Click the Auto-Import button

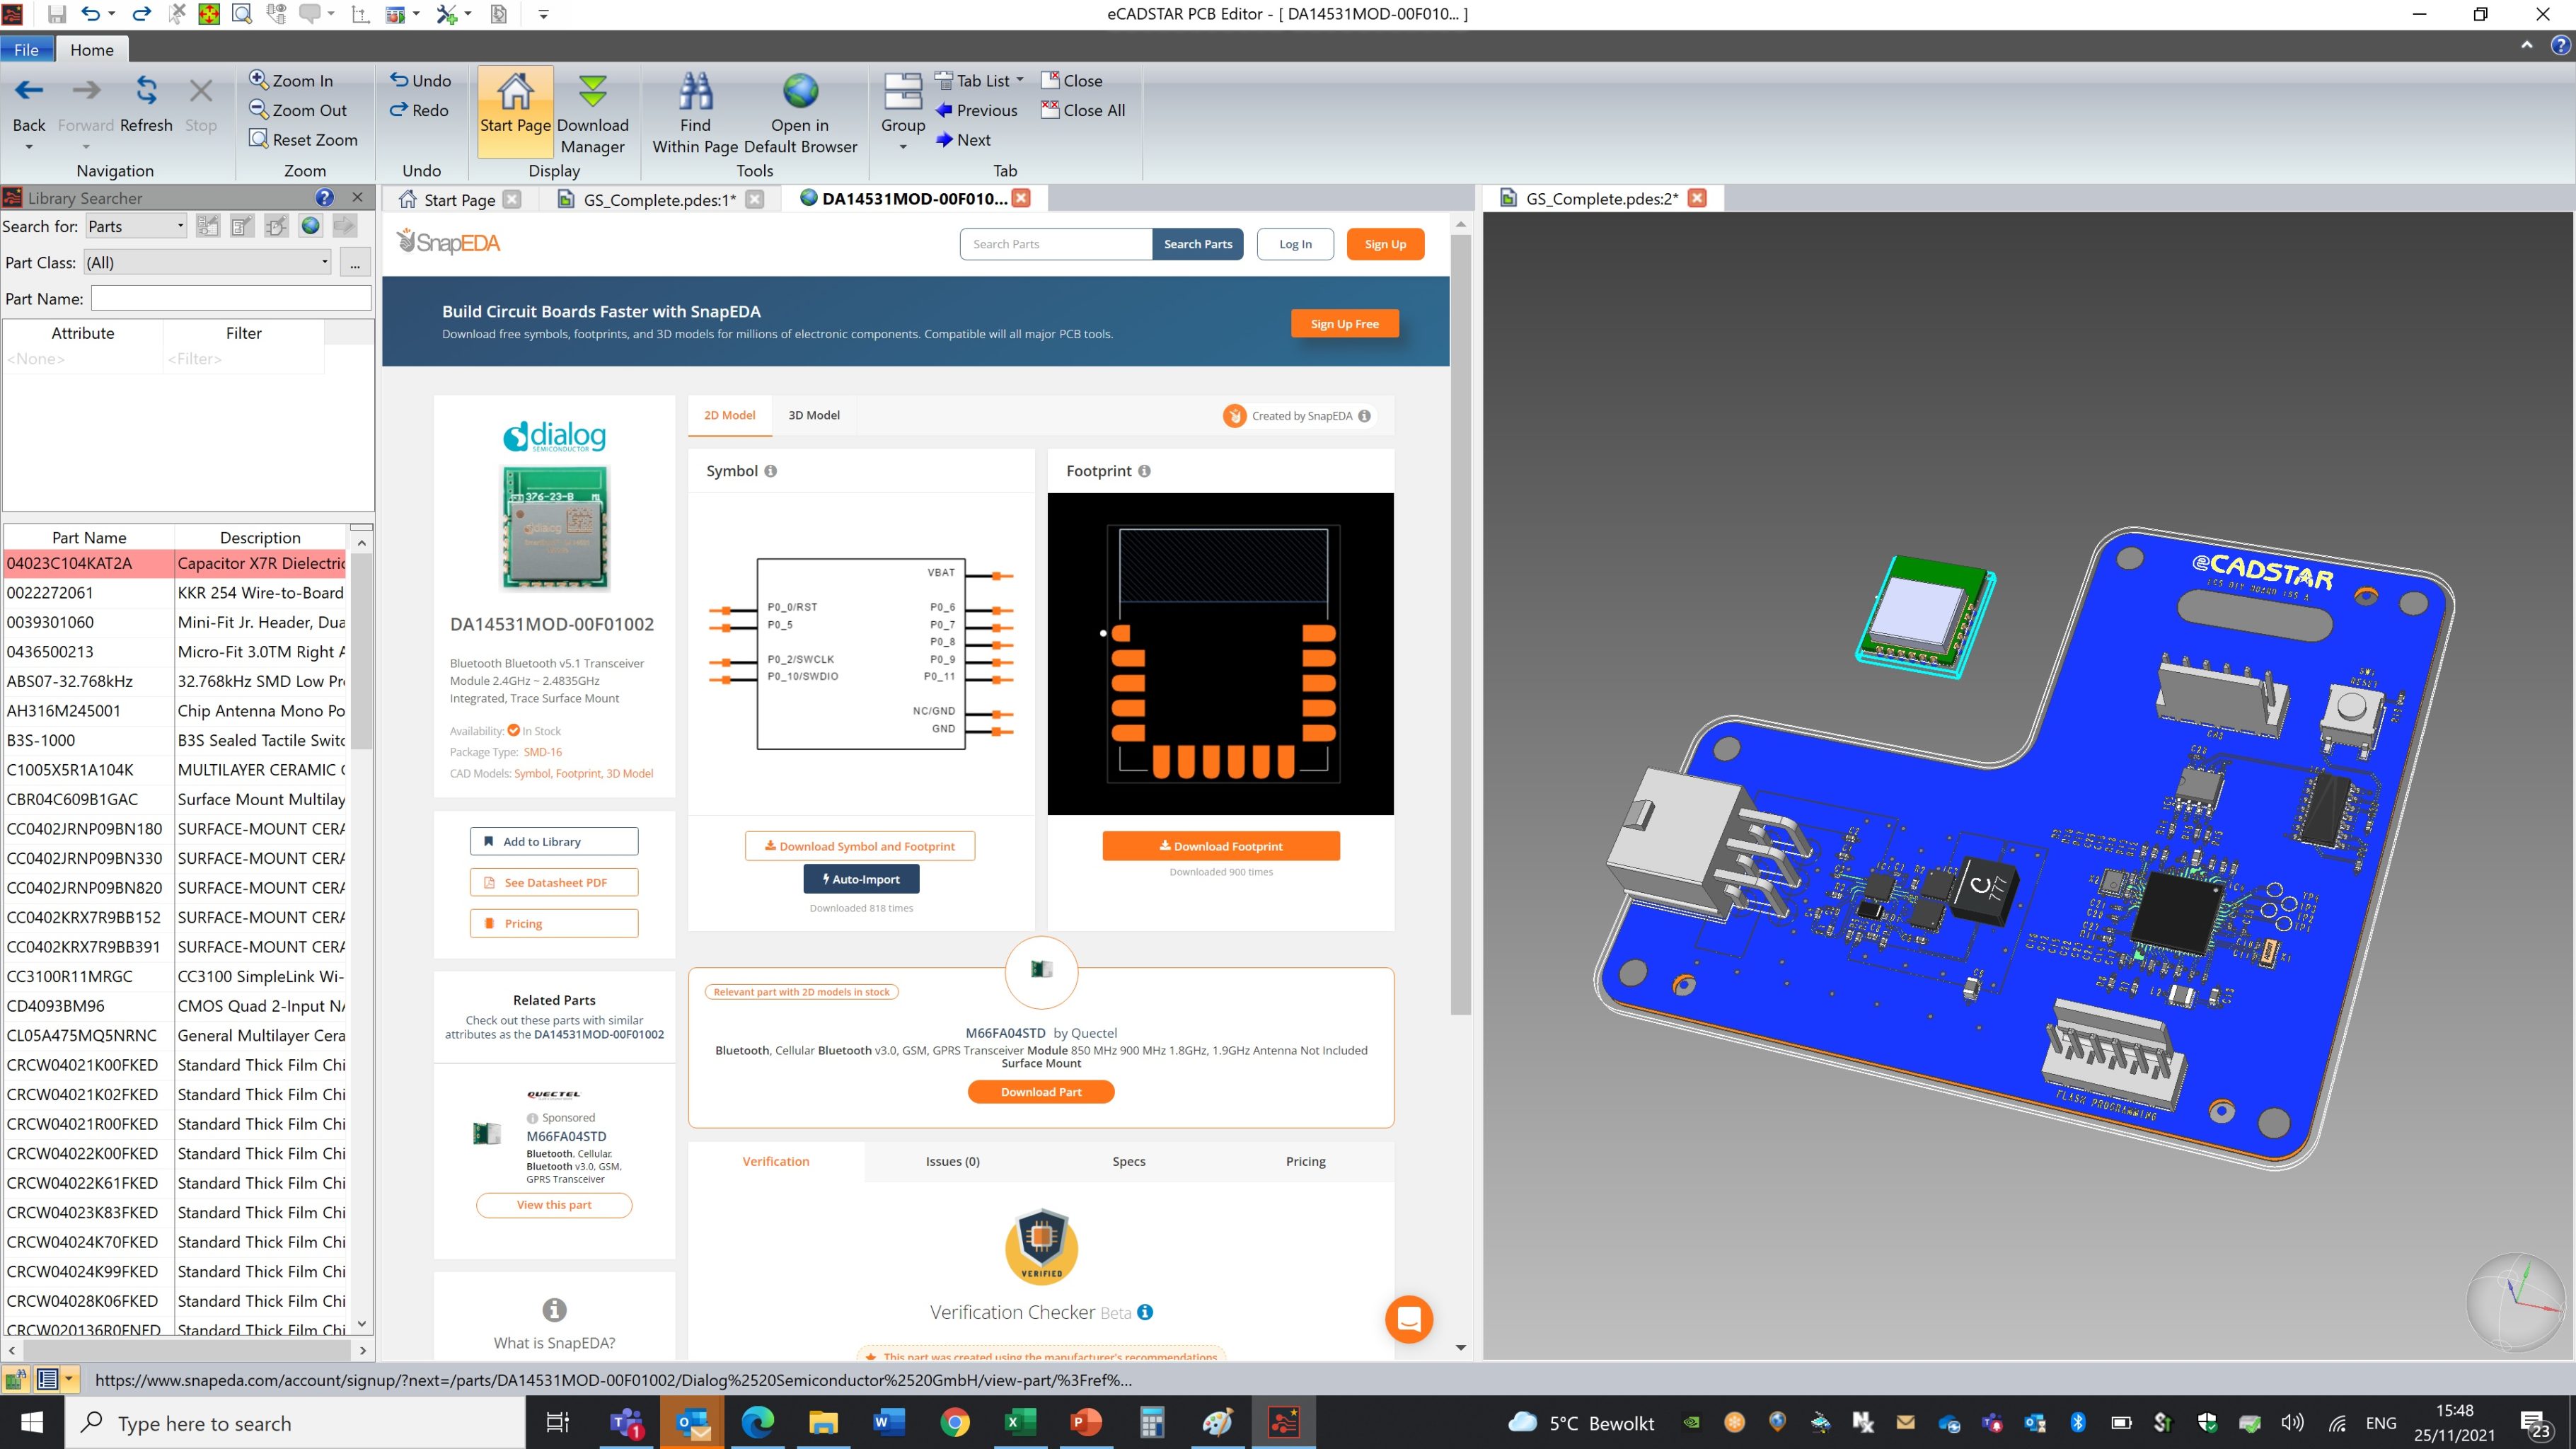861,879
